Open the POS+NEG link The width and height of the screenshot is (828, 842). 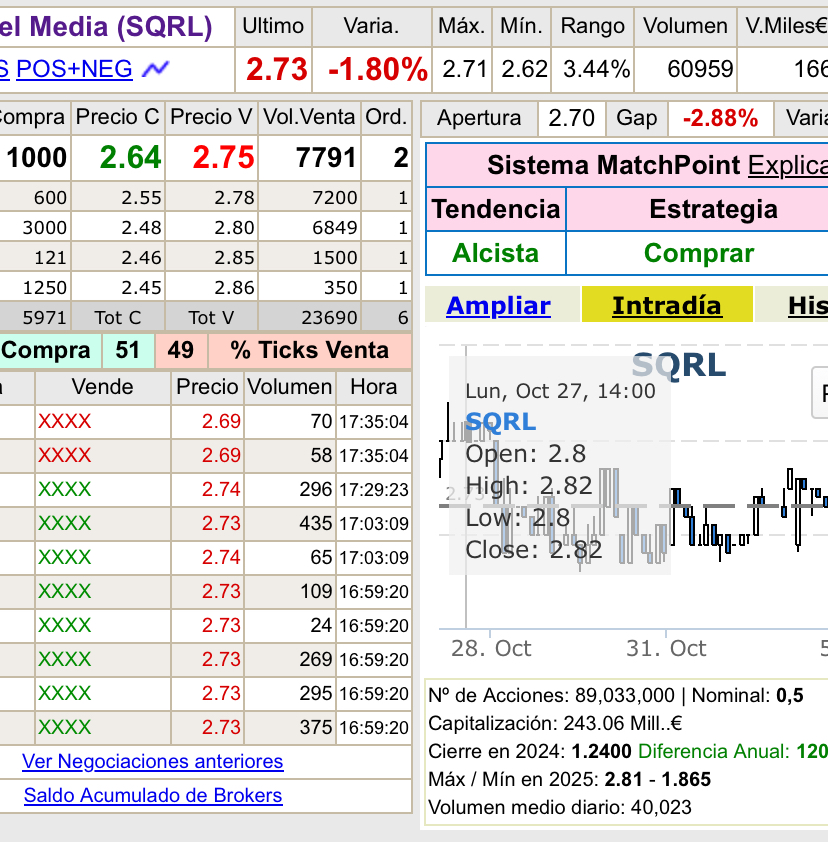pyautogui.click(x=73, y=70)
